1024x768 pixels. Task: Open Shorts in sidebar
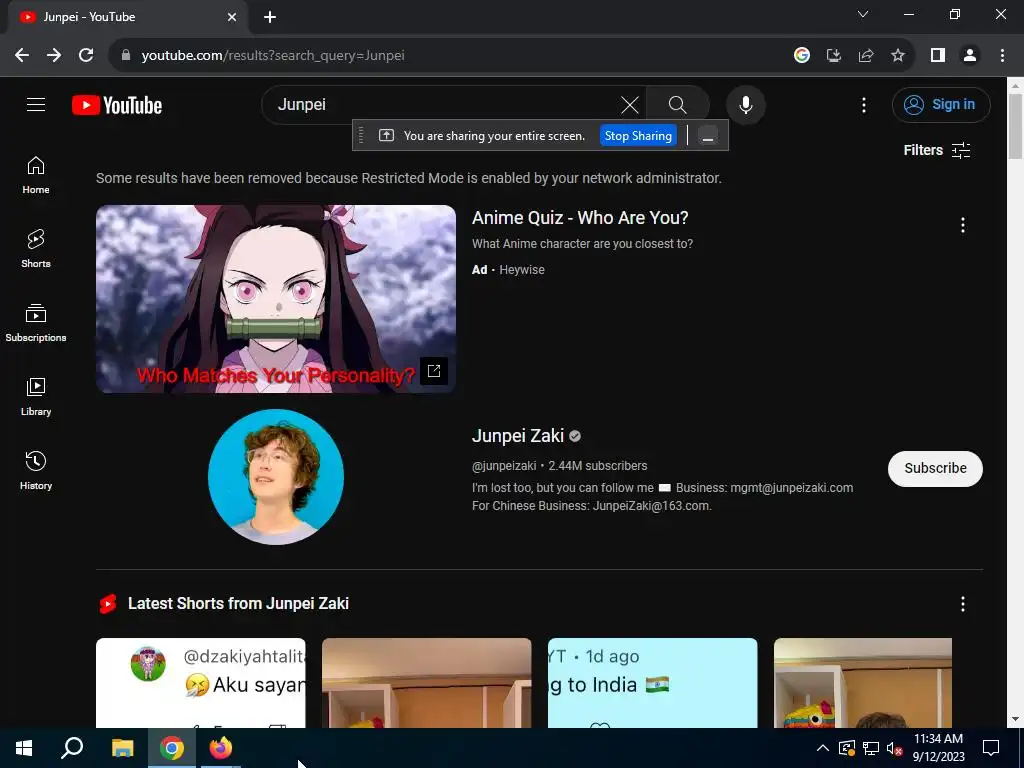(36, 249)
